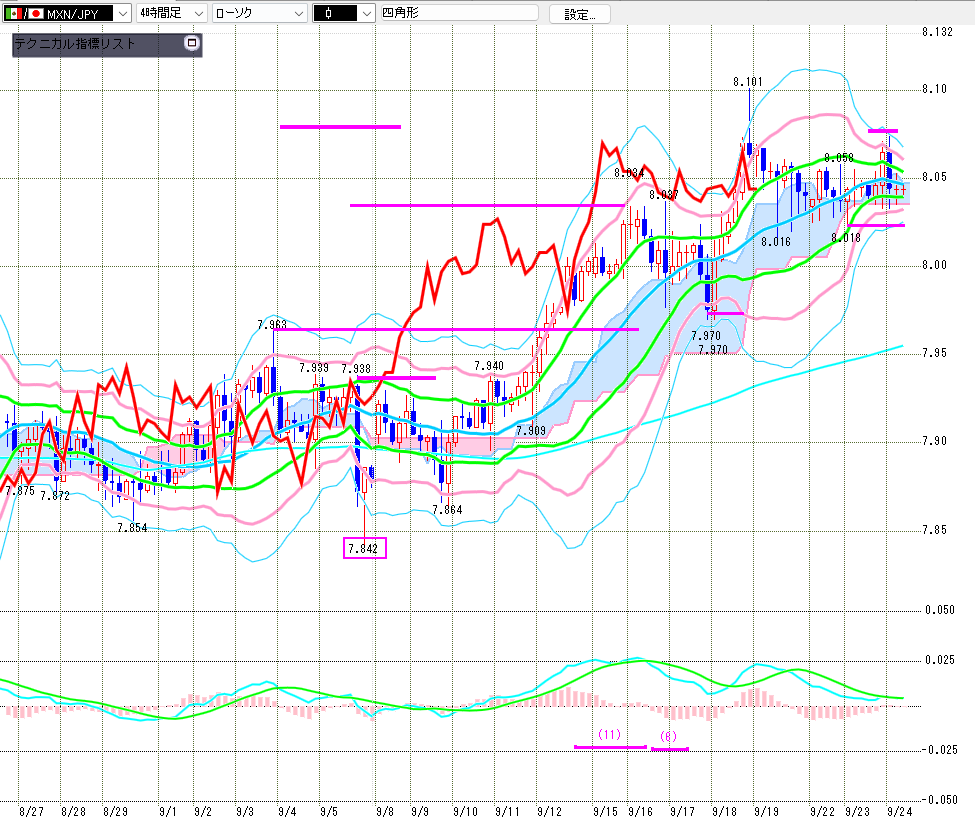This screenshot has width=975, height=821.
Task: Click the 8.10 level on price axis
Action: [934, 90]
